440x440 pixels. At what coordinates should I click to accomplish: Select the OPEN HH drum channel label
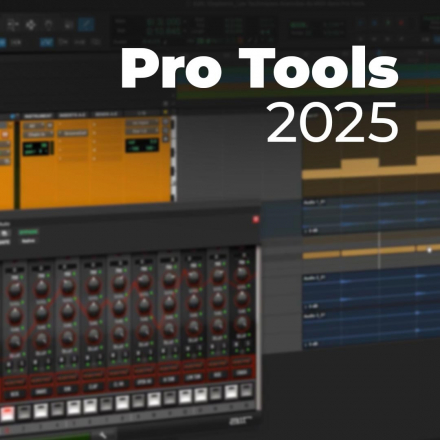pos(144,382)
